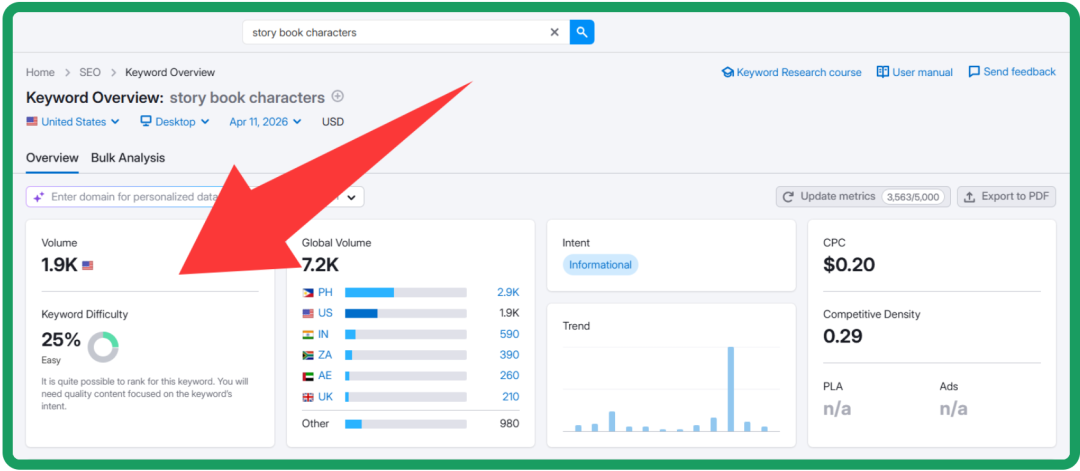Image resolution: width=1080 pixels, height=471 pixels.
Task: Click the UK flag in Global Volume
Action: coord(308,397)
